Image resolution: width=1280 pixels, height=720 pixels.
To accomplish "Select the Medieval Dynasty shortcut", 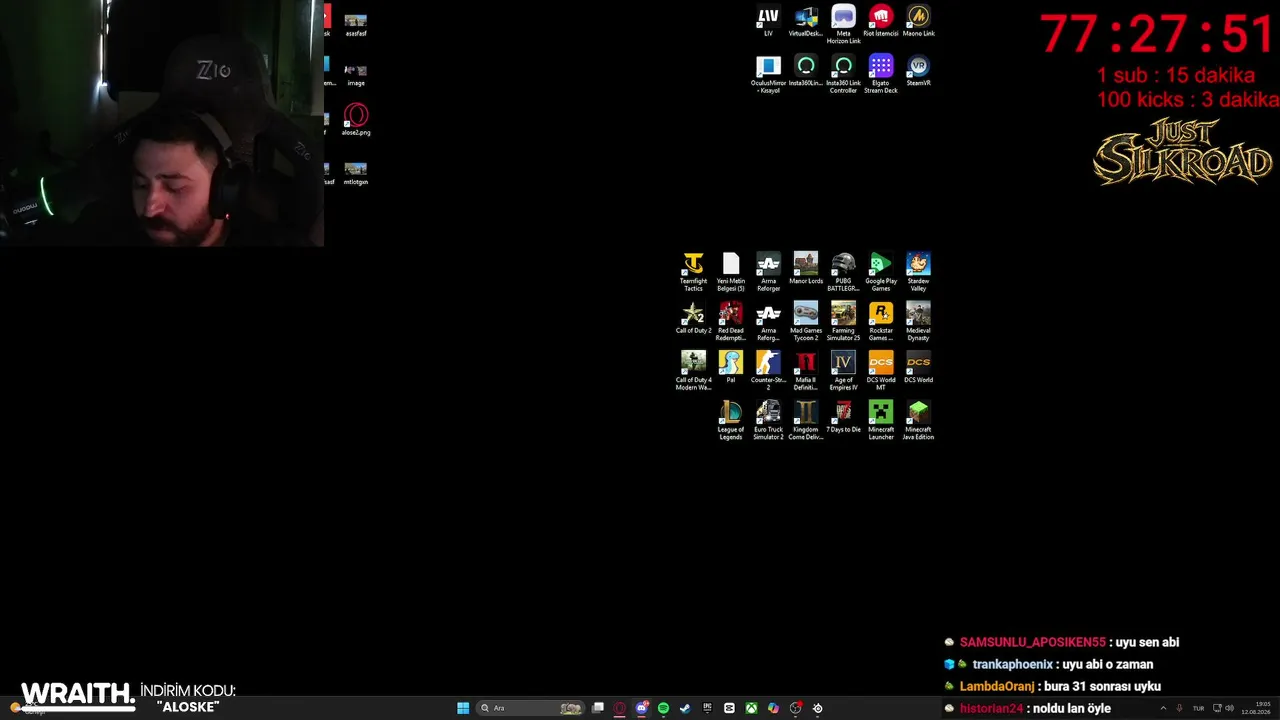I will click(918, 322).
